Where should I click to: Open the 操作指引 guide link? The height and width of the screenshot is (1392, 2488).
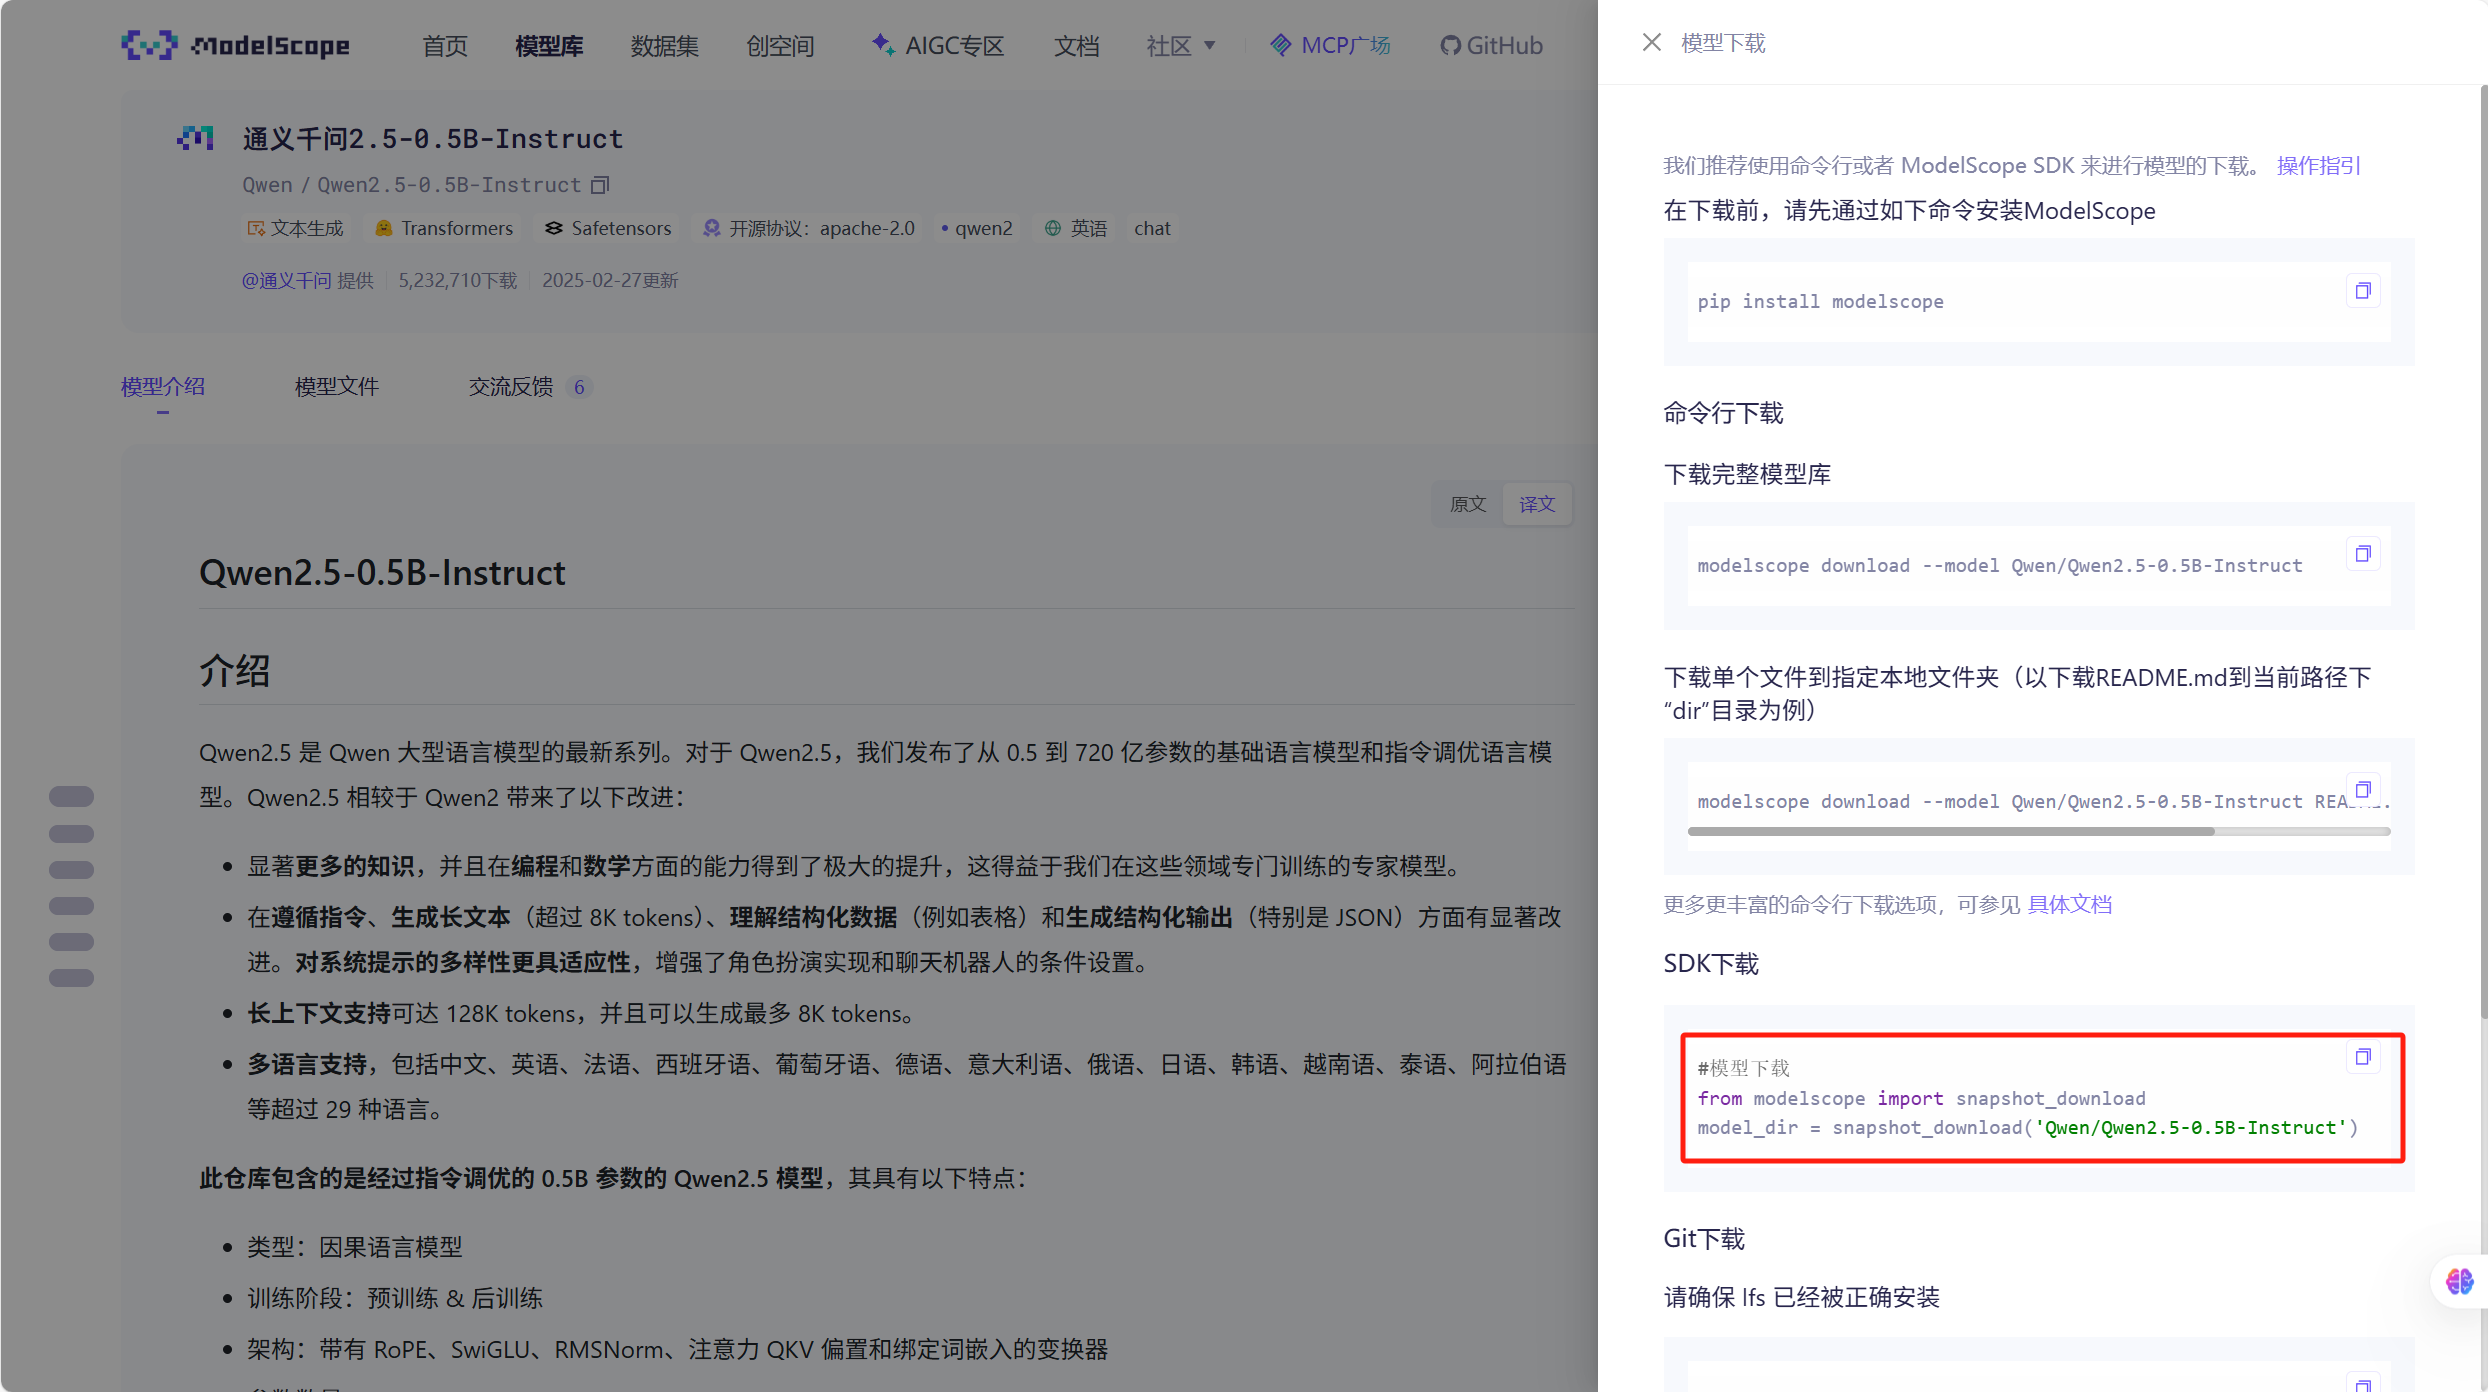(x=2318, y=166)
